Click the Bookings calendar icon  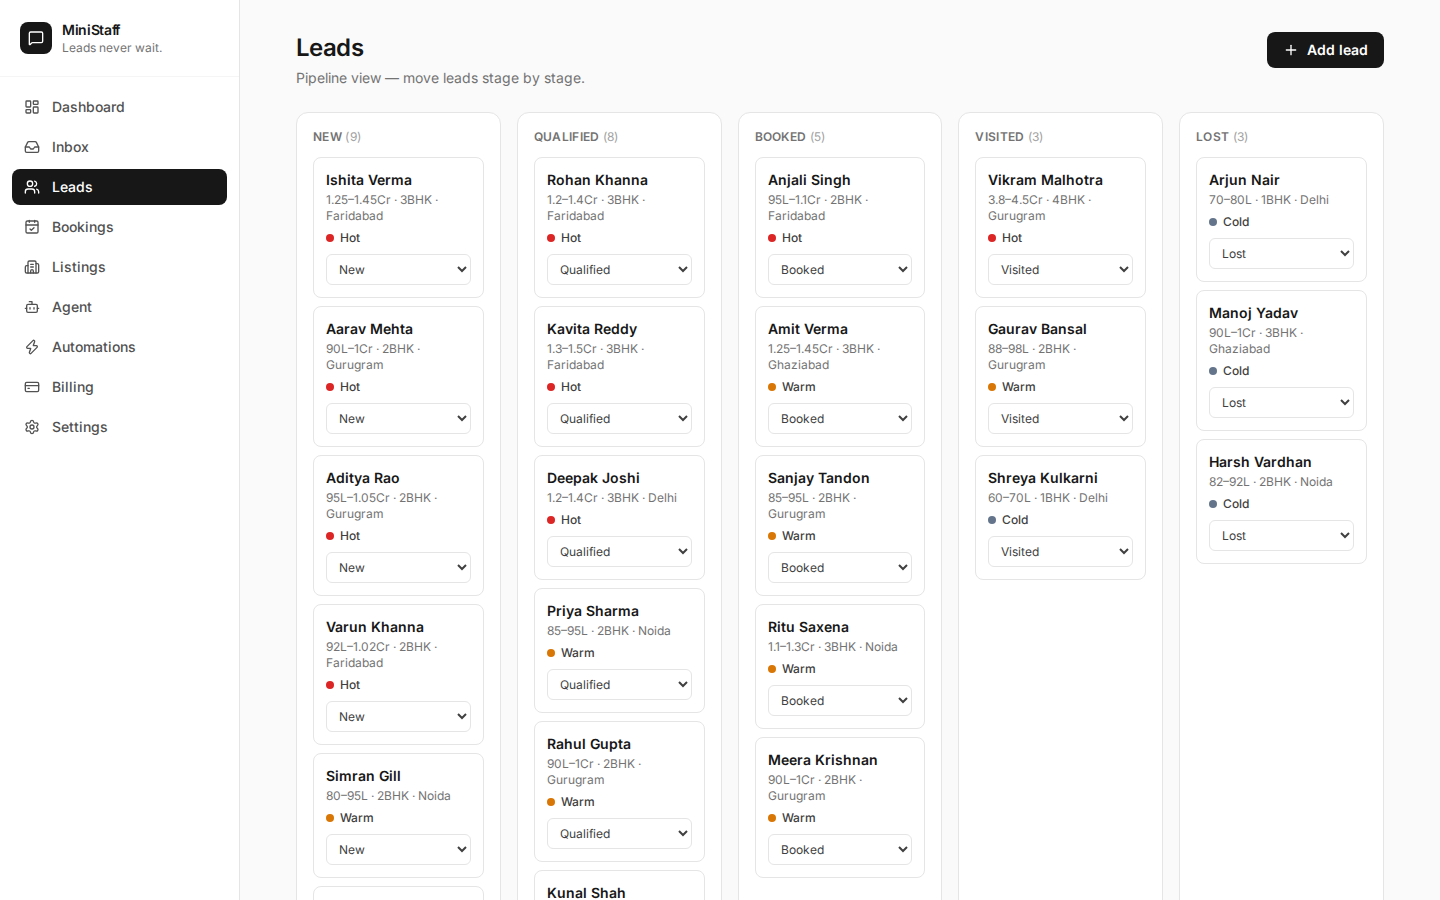[32, 227]
